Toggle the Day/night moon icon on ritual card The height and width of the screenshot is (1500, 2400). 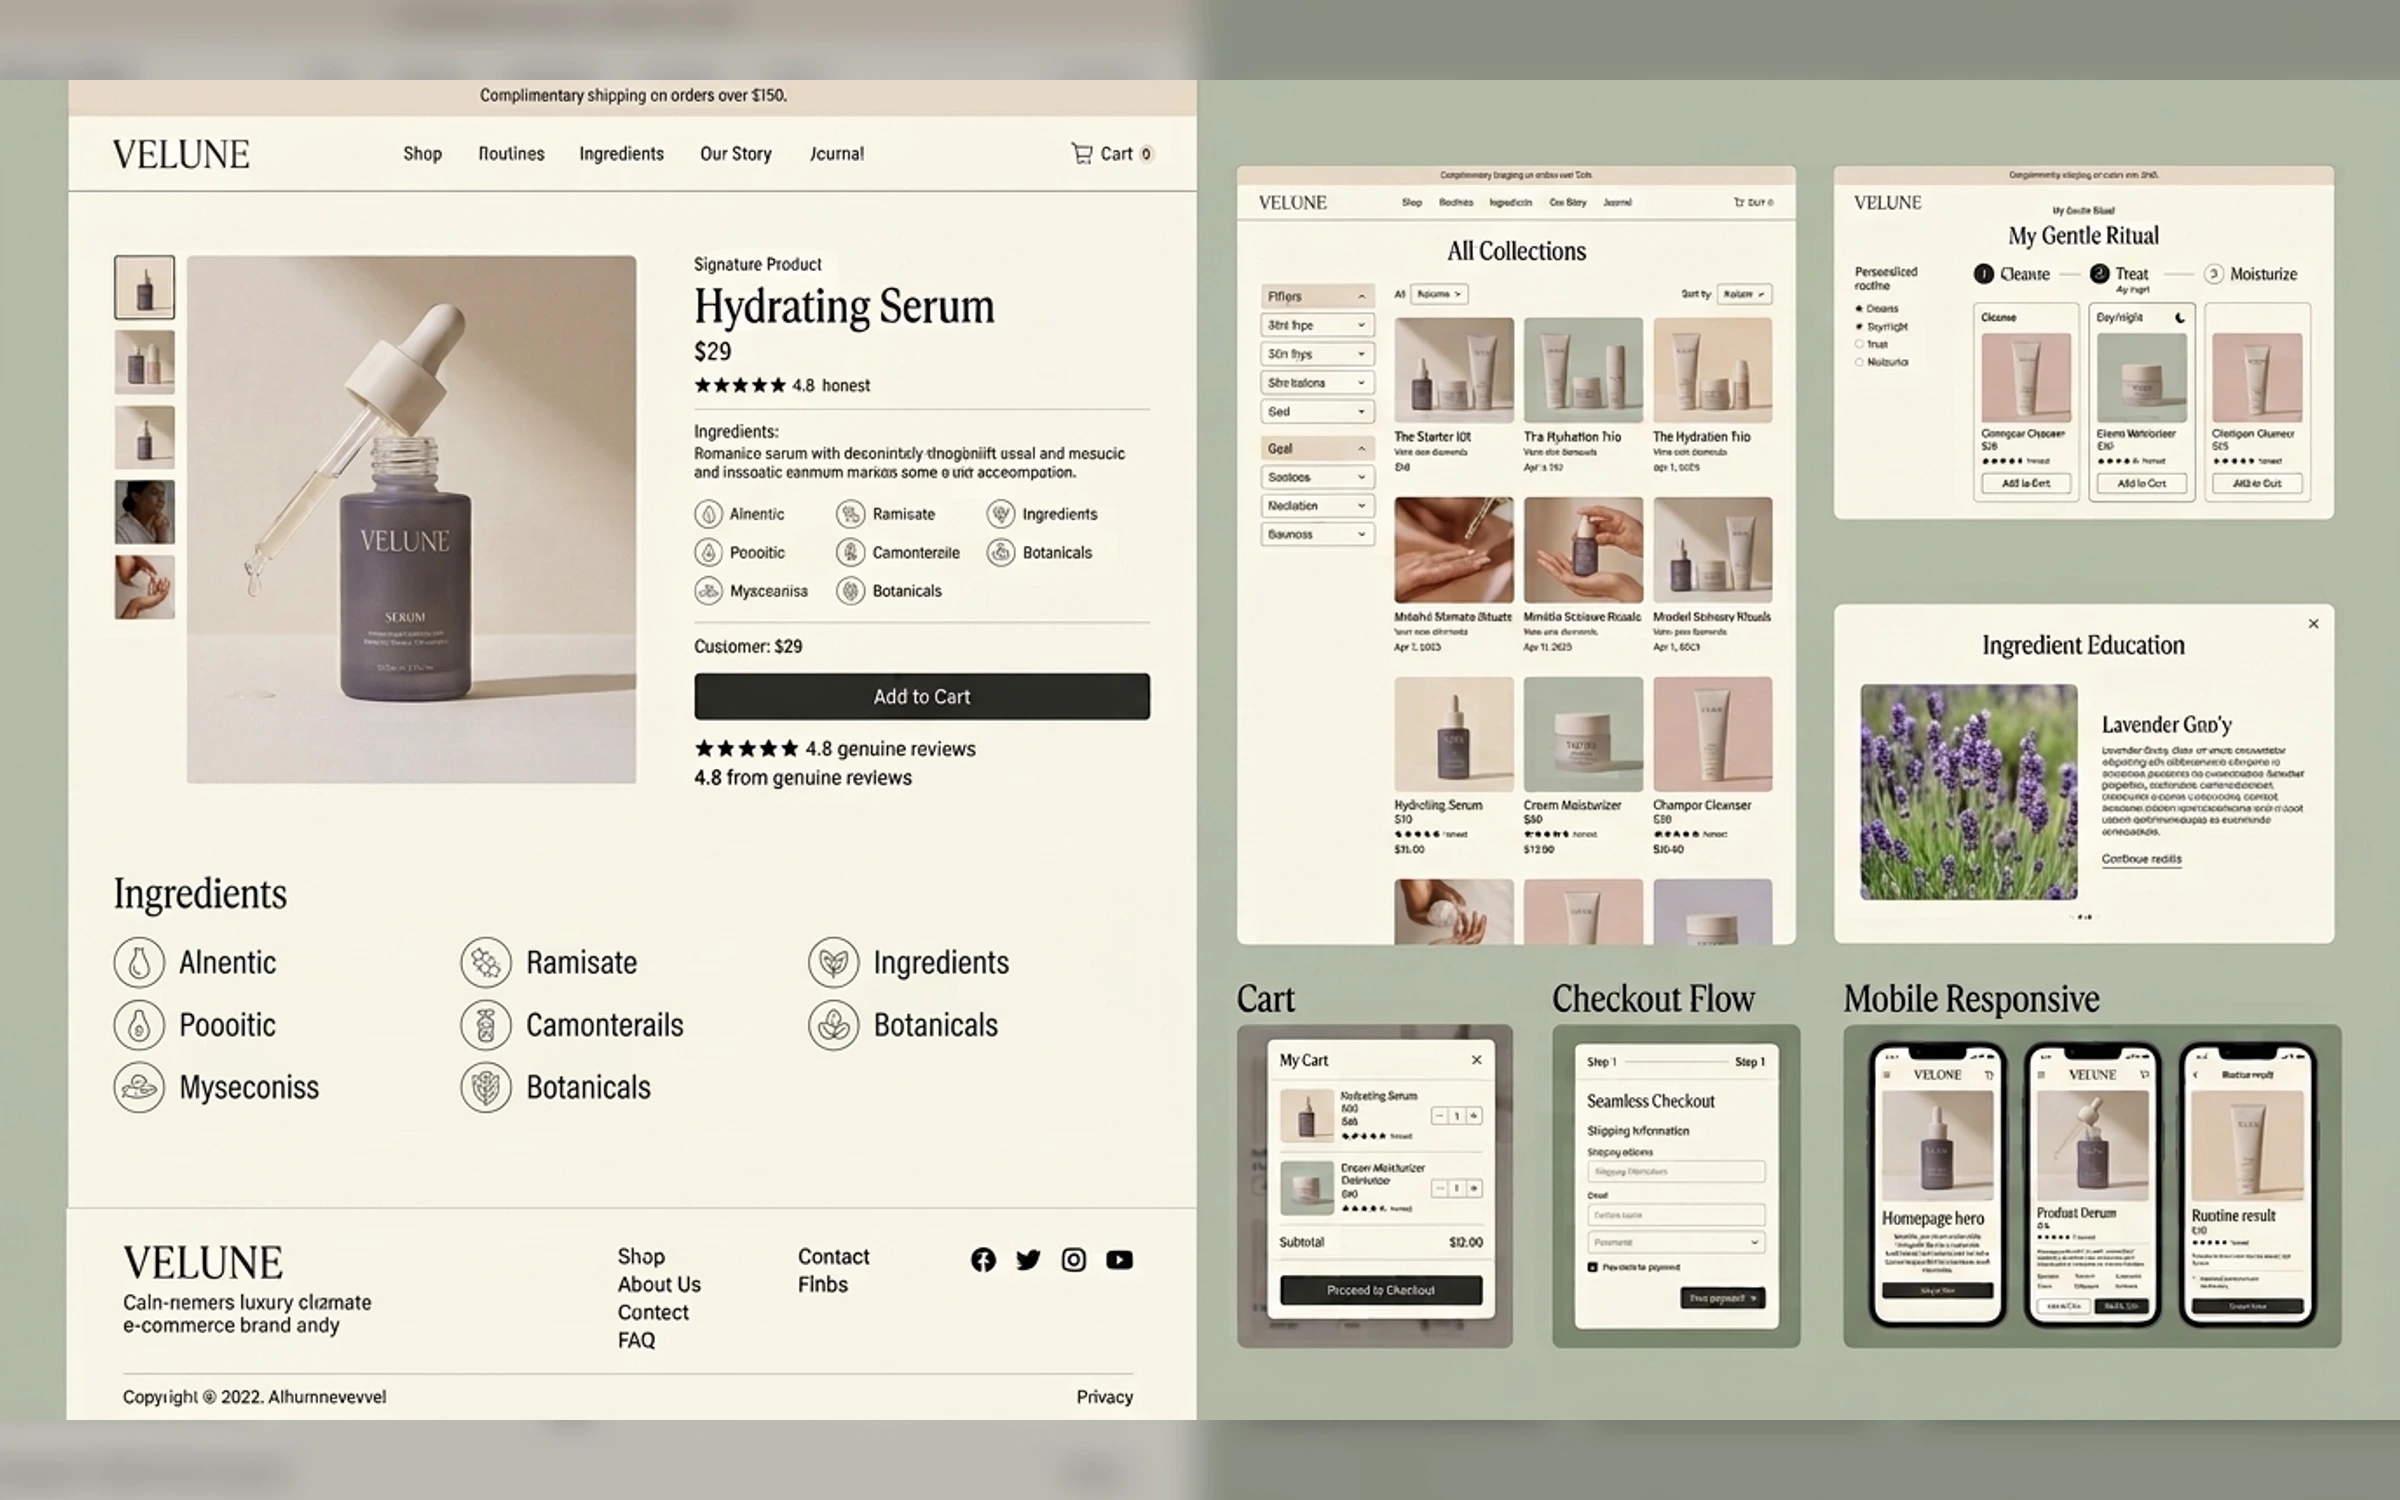point(2180,318)
